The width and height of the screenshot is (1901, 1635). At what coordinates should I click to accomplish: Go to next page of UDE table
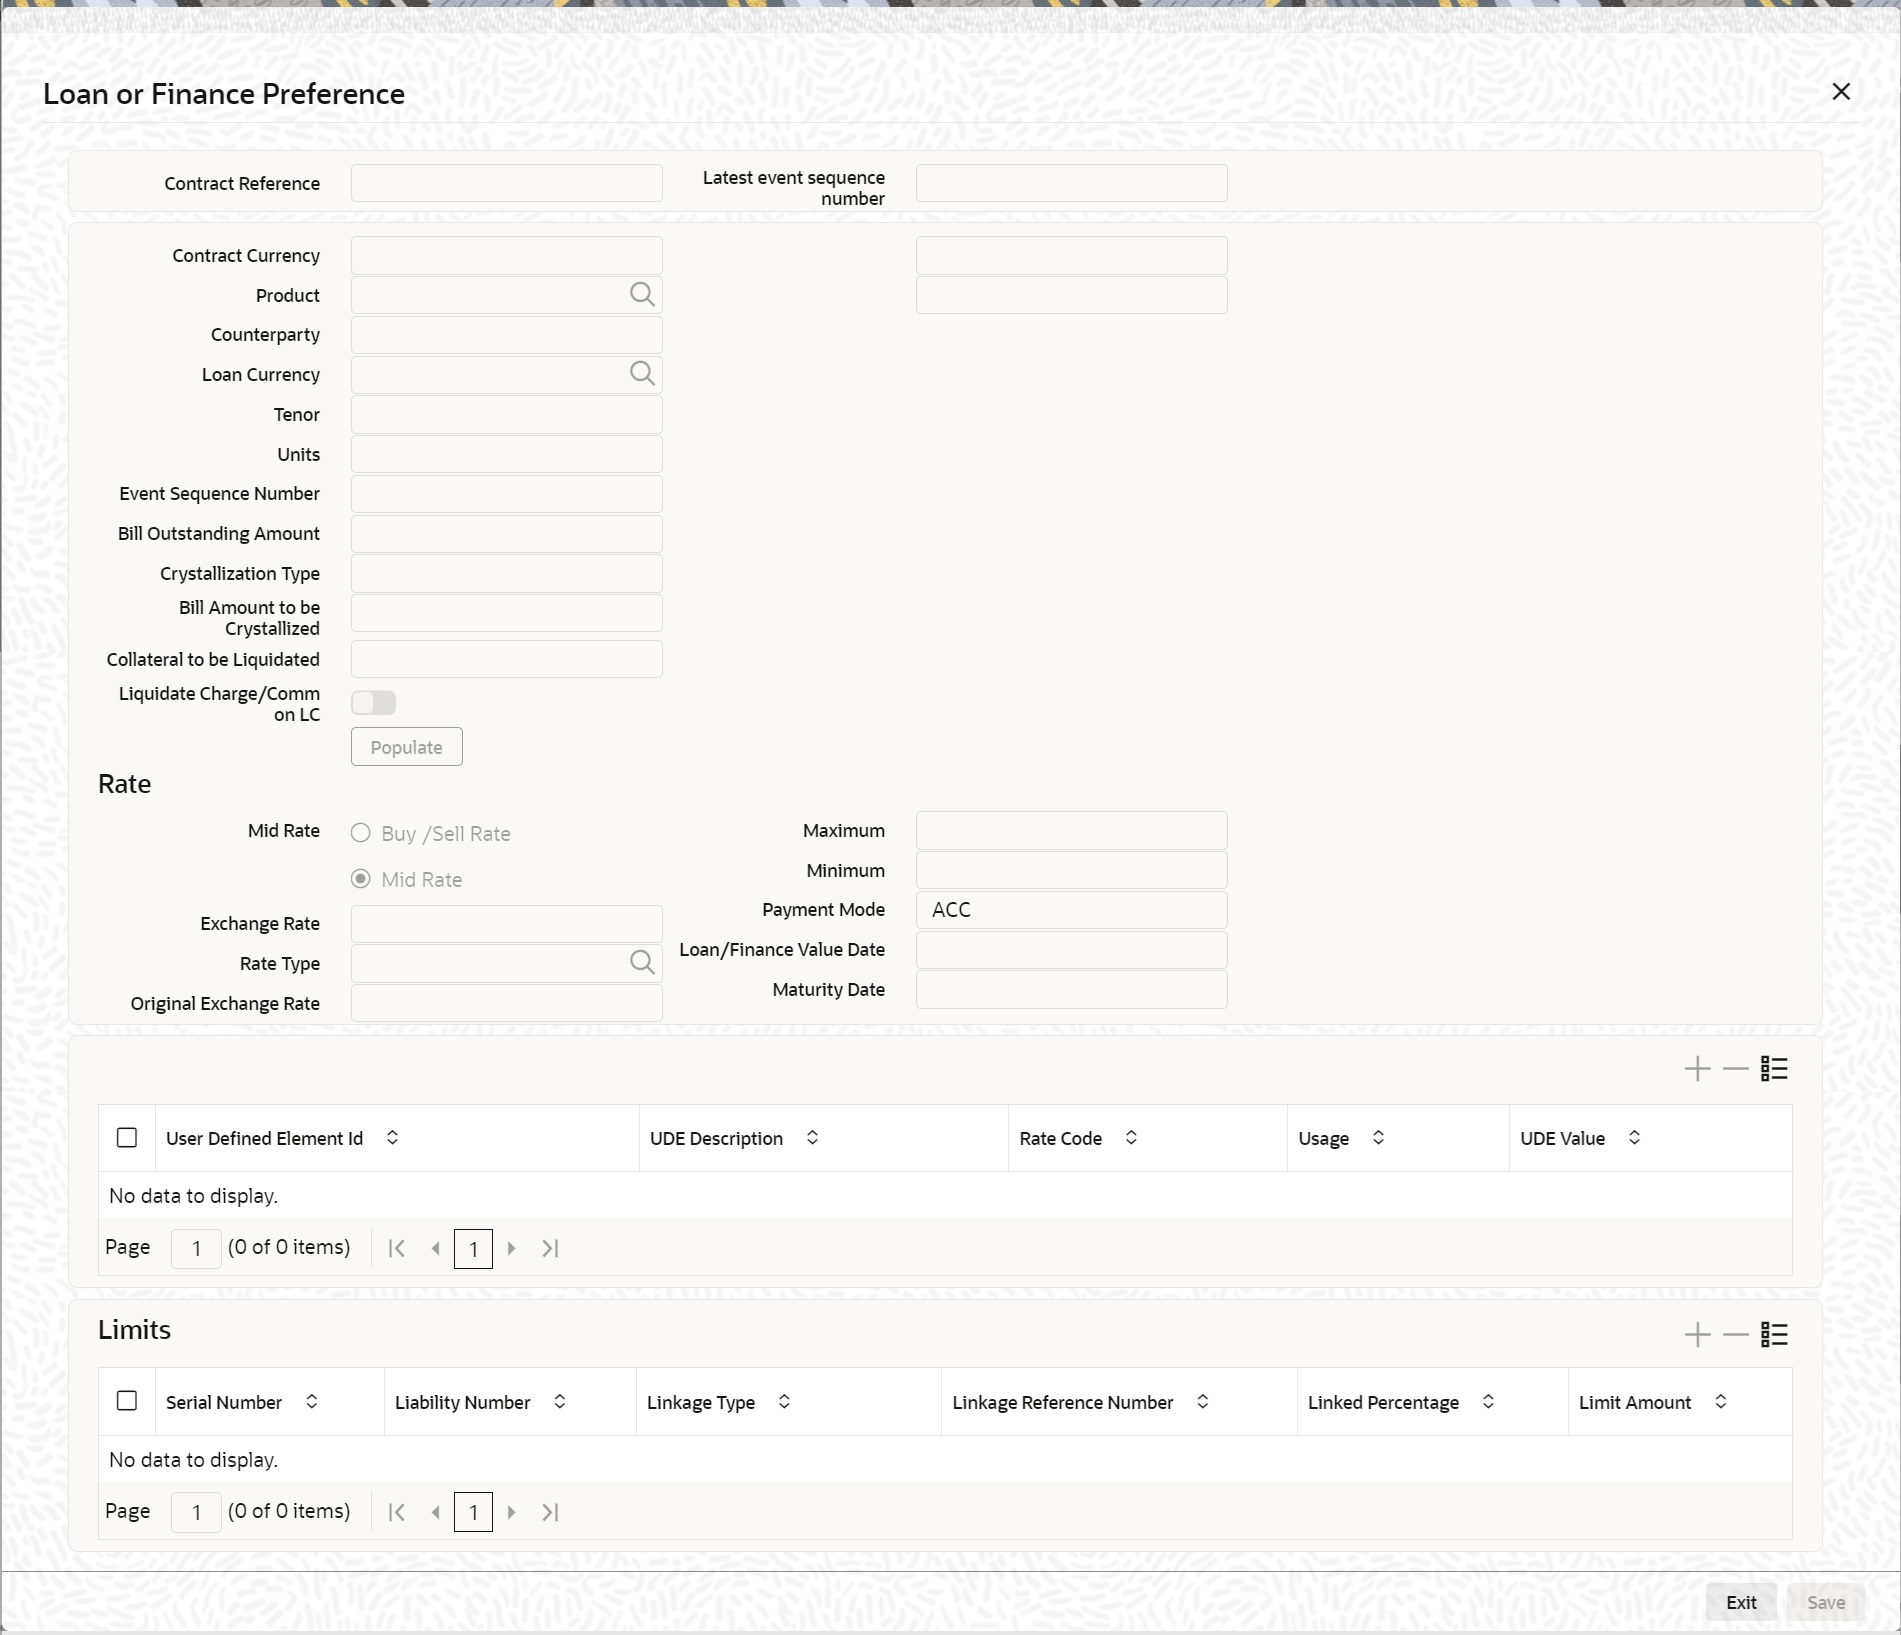(x=512, y=1248)
